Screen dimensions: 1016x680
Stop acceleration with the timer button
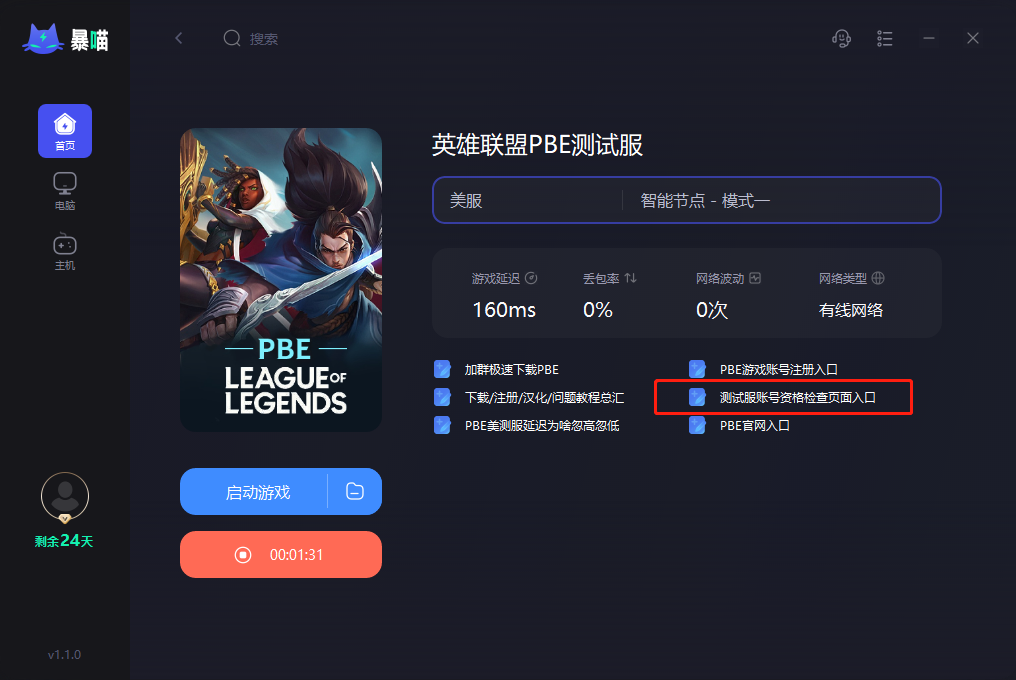(281, 554)
